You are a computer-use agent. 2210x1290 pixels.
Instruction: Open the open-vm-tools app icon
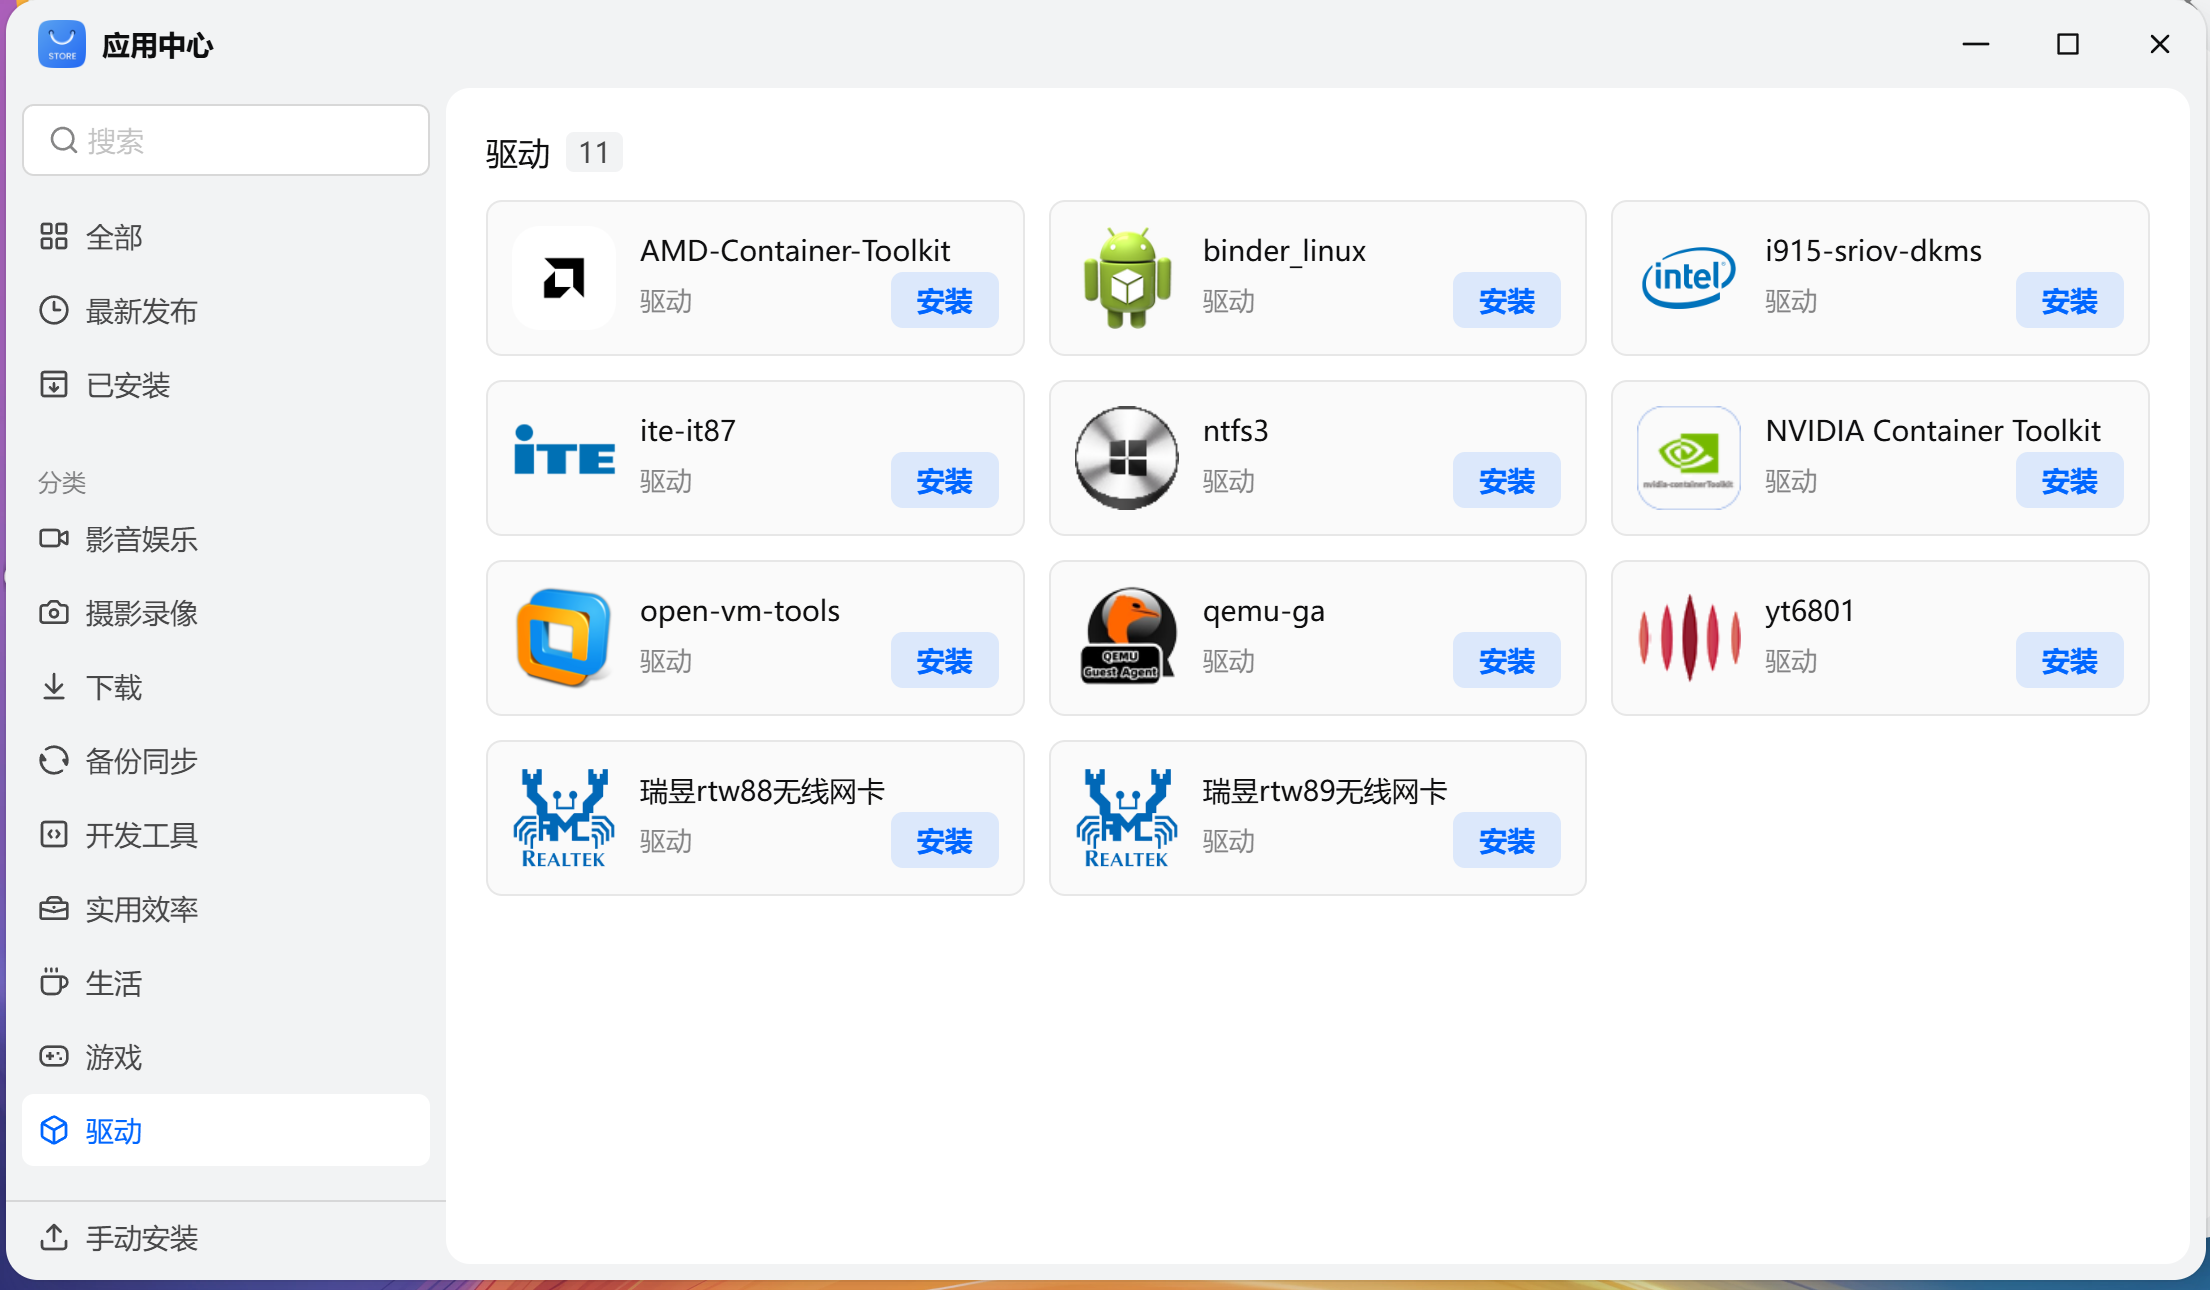point(563,638)
